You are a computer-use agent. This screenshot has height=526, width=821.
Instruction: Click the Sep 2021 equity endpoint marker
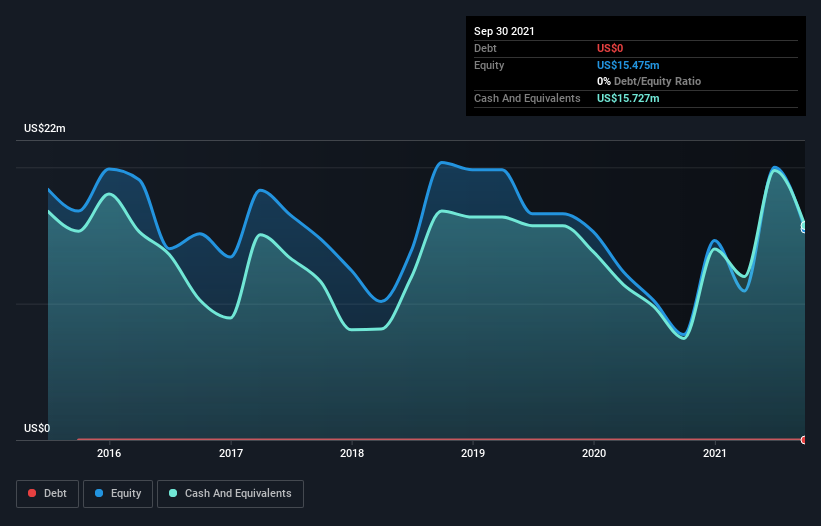tap(803, 227)
